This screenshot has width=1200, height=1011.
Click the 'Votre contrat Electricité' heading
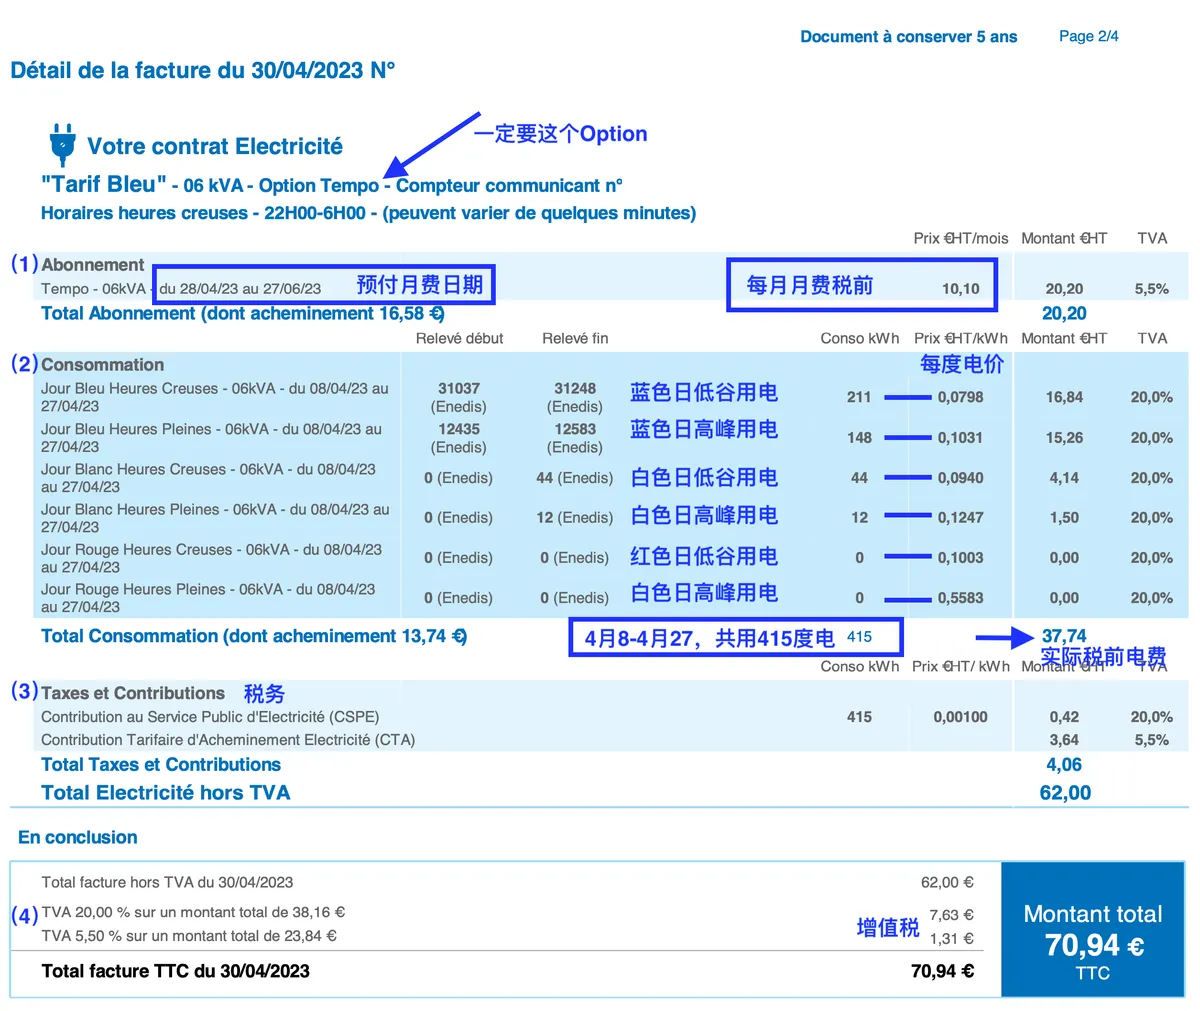[x=215, y=147]
